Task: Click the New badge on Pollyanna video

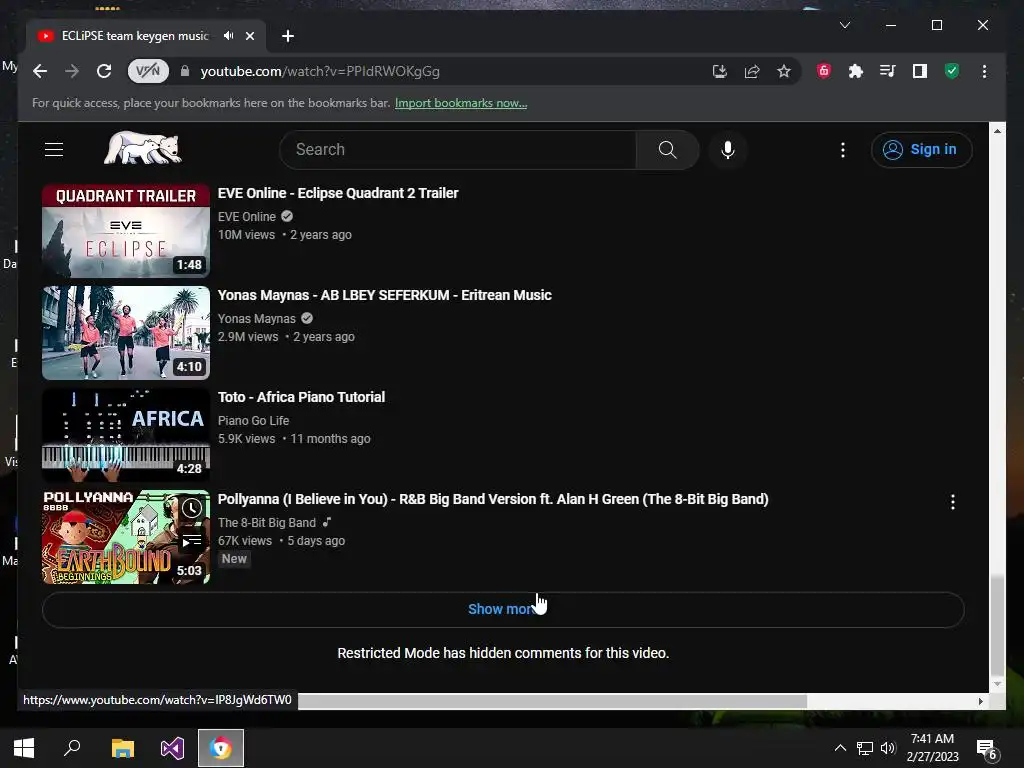Action: (234, 559)
